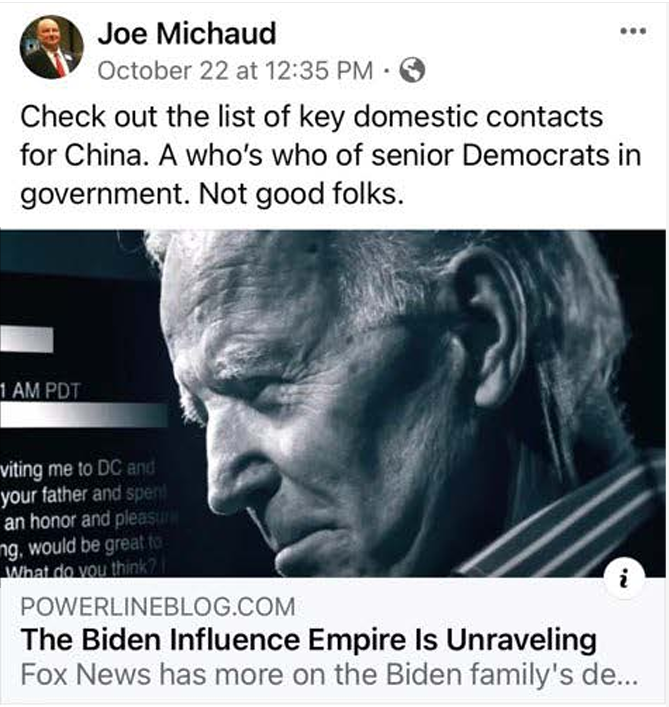Viewport: 669px width, 707px height.
Task: Open Joe Michaud's profile picture
Action: [51, 47]
